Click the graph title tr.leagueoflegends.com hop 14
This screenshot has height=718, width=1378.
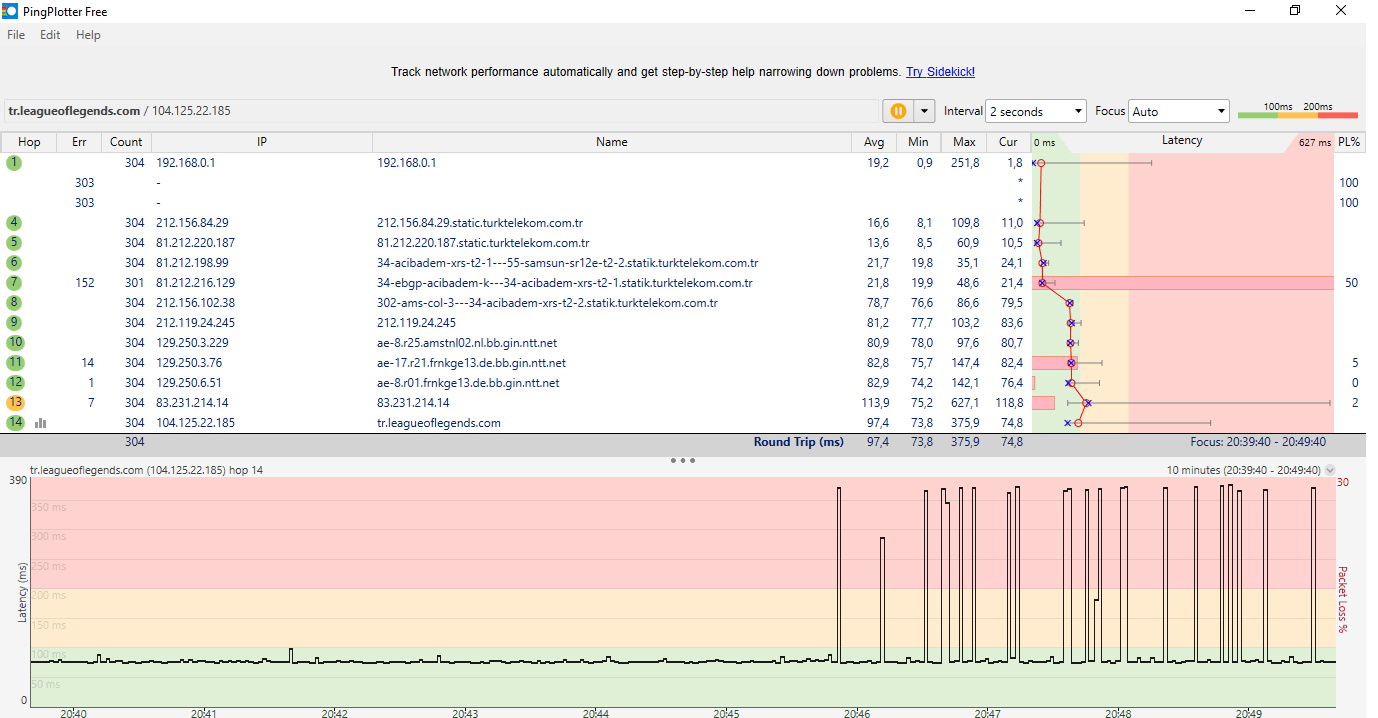click(146, 469)
